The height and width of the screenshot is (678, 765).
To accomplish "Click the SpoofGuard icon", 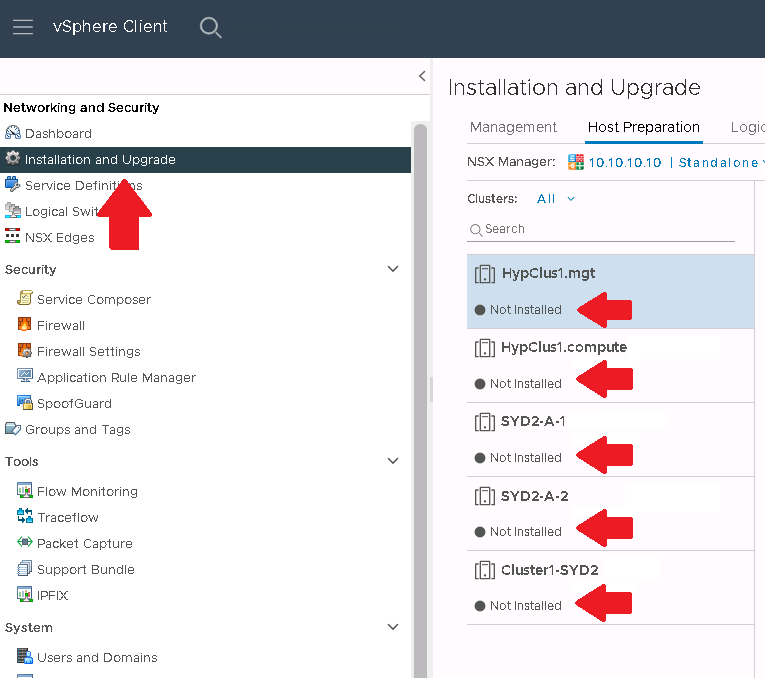I will tap(25, 402).
